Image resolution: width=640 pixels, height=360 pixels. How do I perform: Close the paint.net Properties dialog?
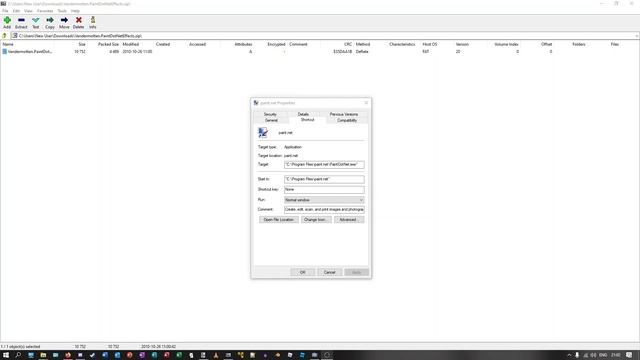point(366,103)
